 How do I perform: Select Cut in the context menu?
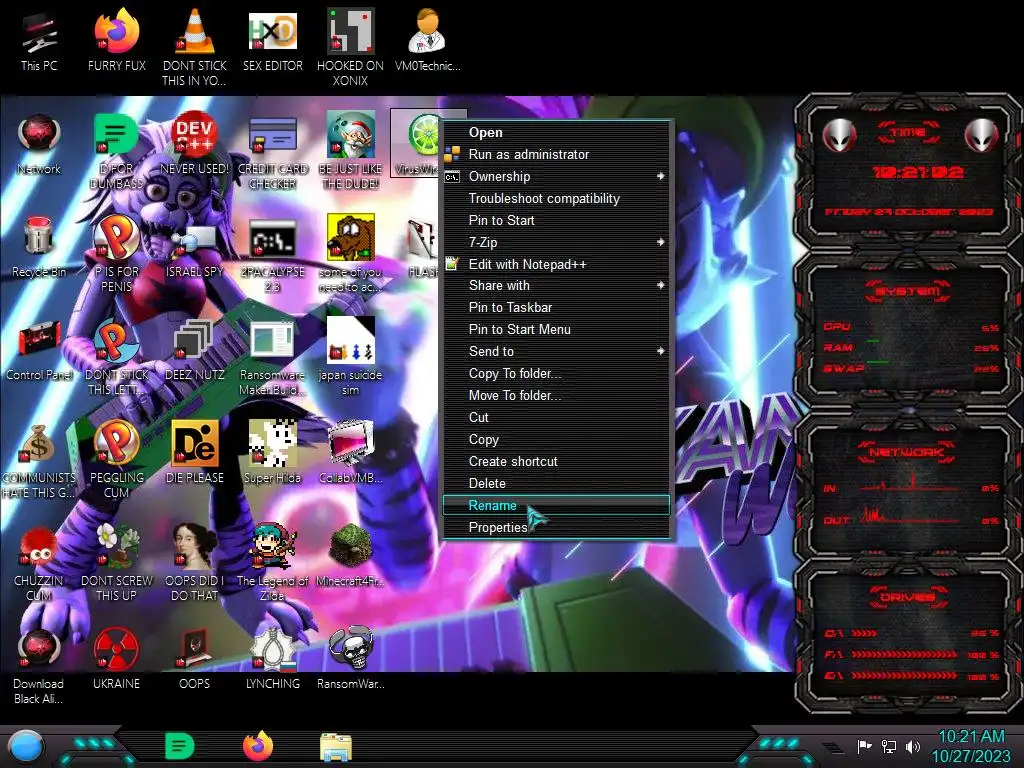tap(556, 417)
